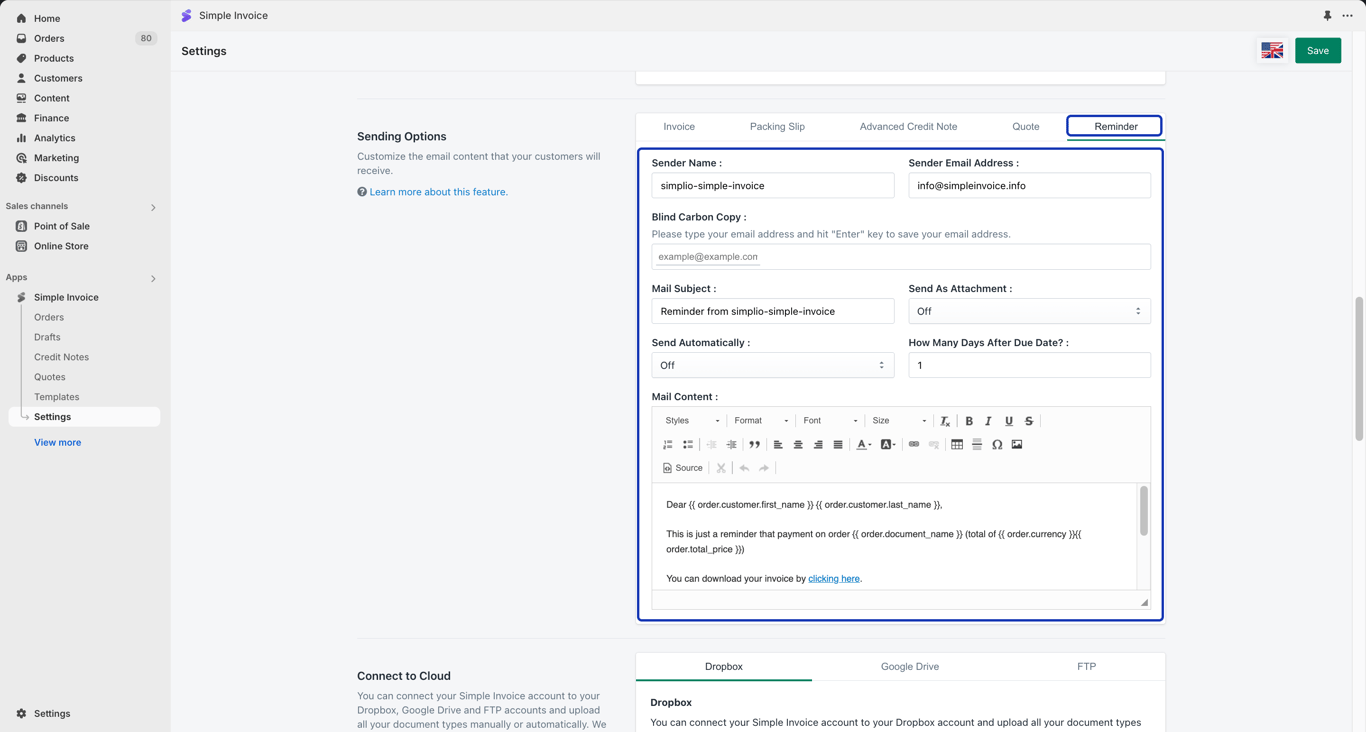Toggle underline formatting
Screen dimensions: 1366x732
click(x=1009, y=421)
